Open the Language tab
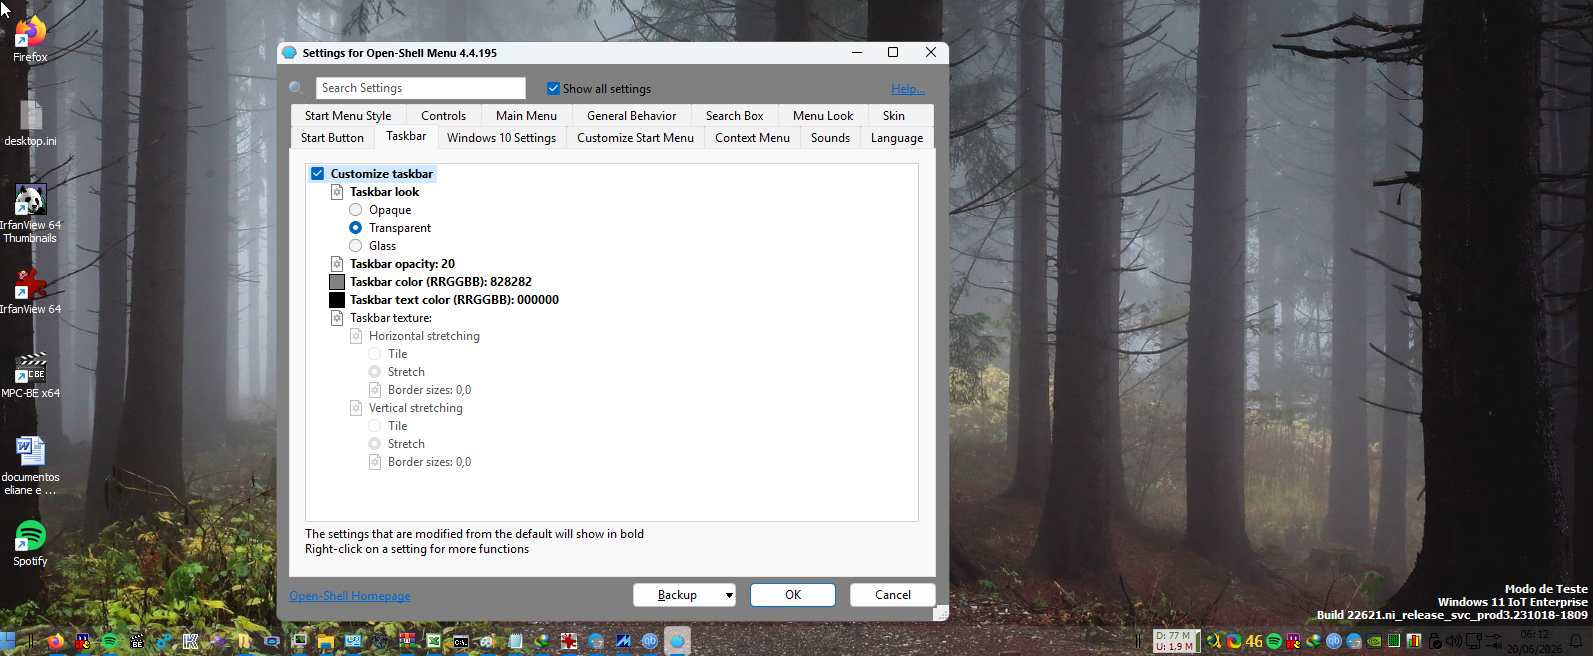The width and height of the screenshot is (1593, 656). click(897, 138)
